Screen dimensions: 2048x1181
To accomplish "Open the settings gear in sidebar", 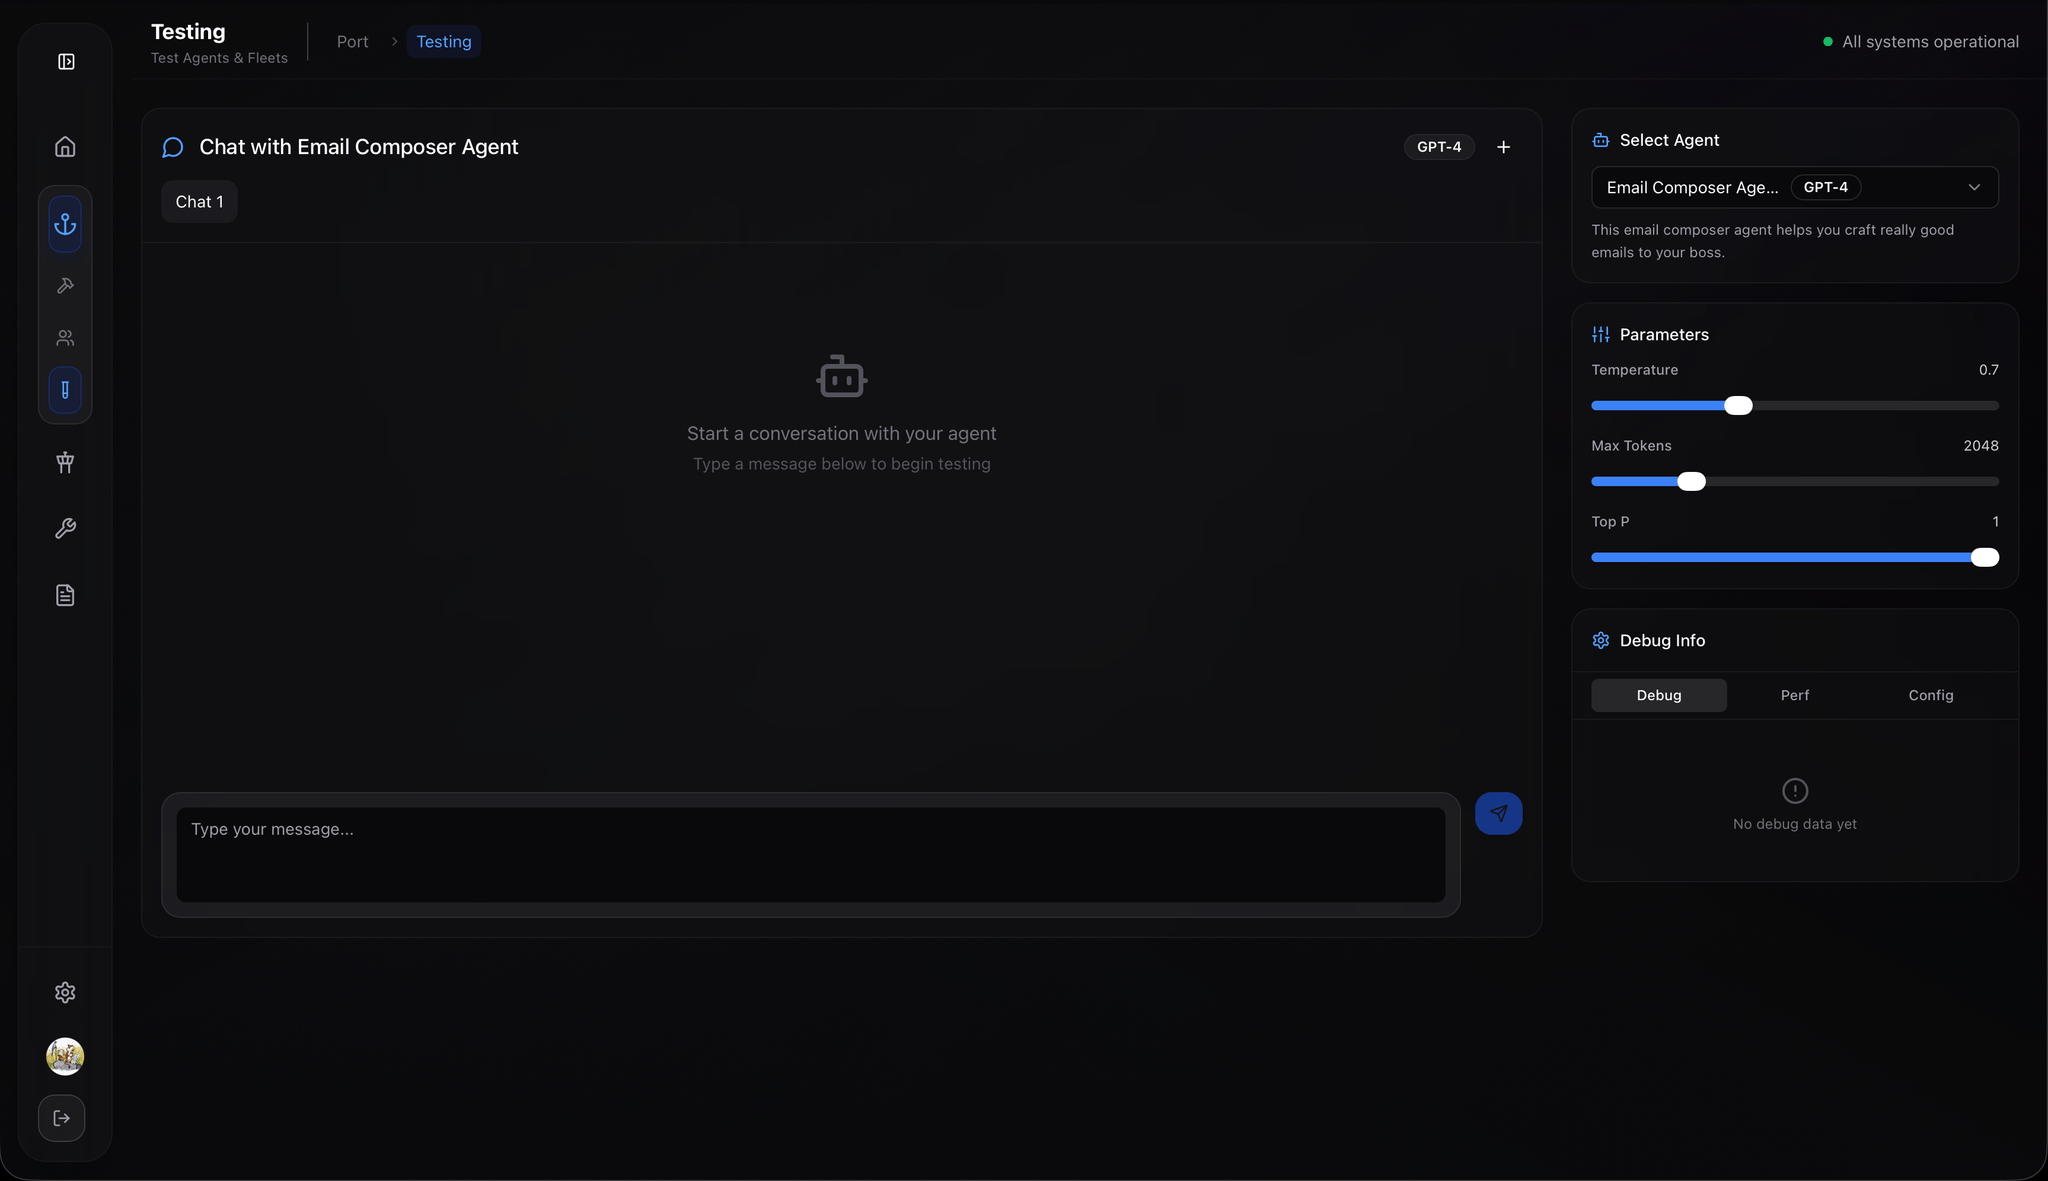I will [65, 992].
